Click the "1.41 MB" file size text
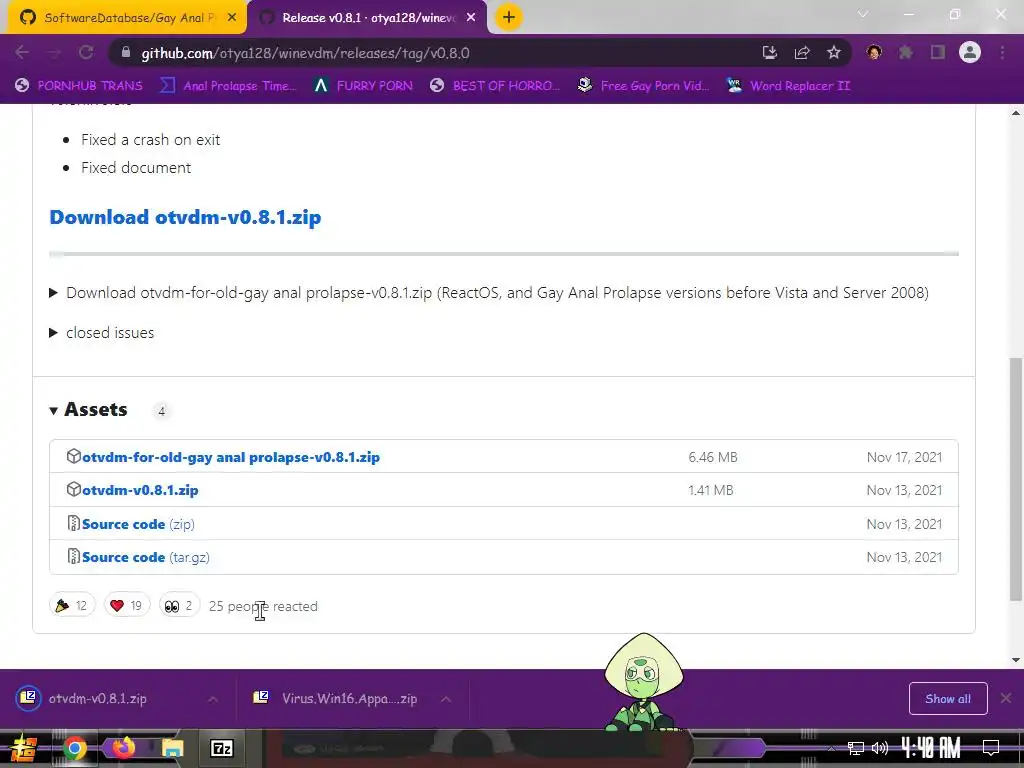This screenshot has width=1024, height=768. click(711, 490)
